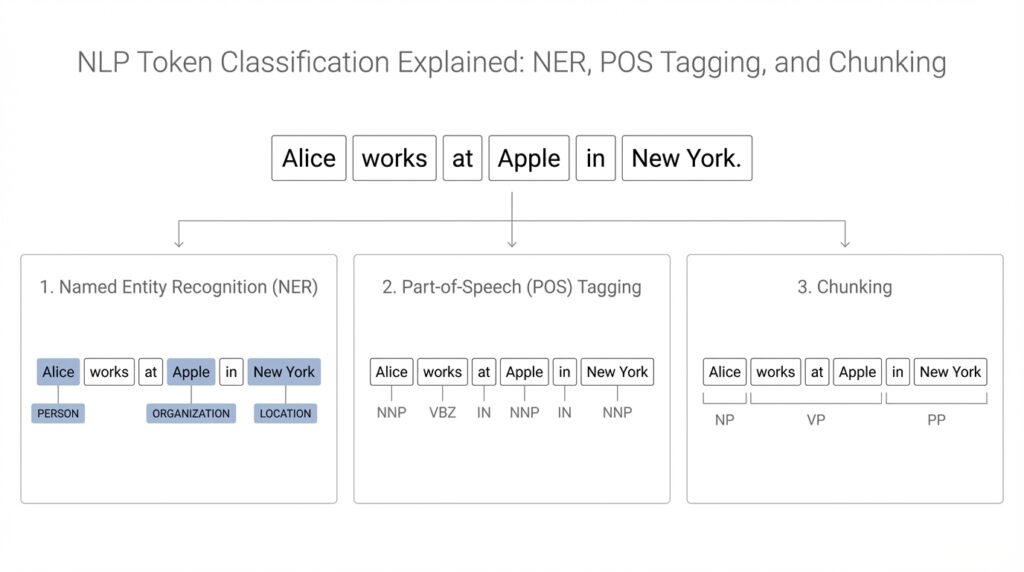Click the PERSON entity label

coord(58,413)
